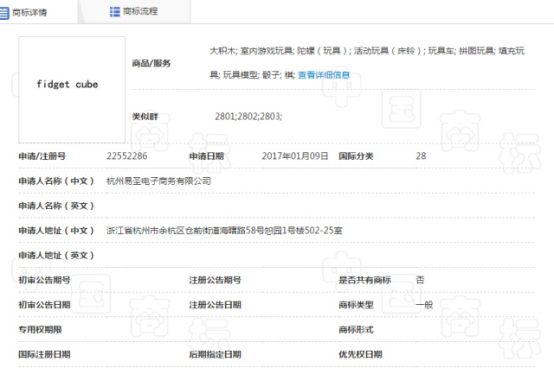Click the 一般 trademark type value
This screenshot has width=554, height=369.
[424, 305]
